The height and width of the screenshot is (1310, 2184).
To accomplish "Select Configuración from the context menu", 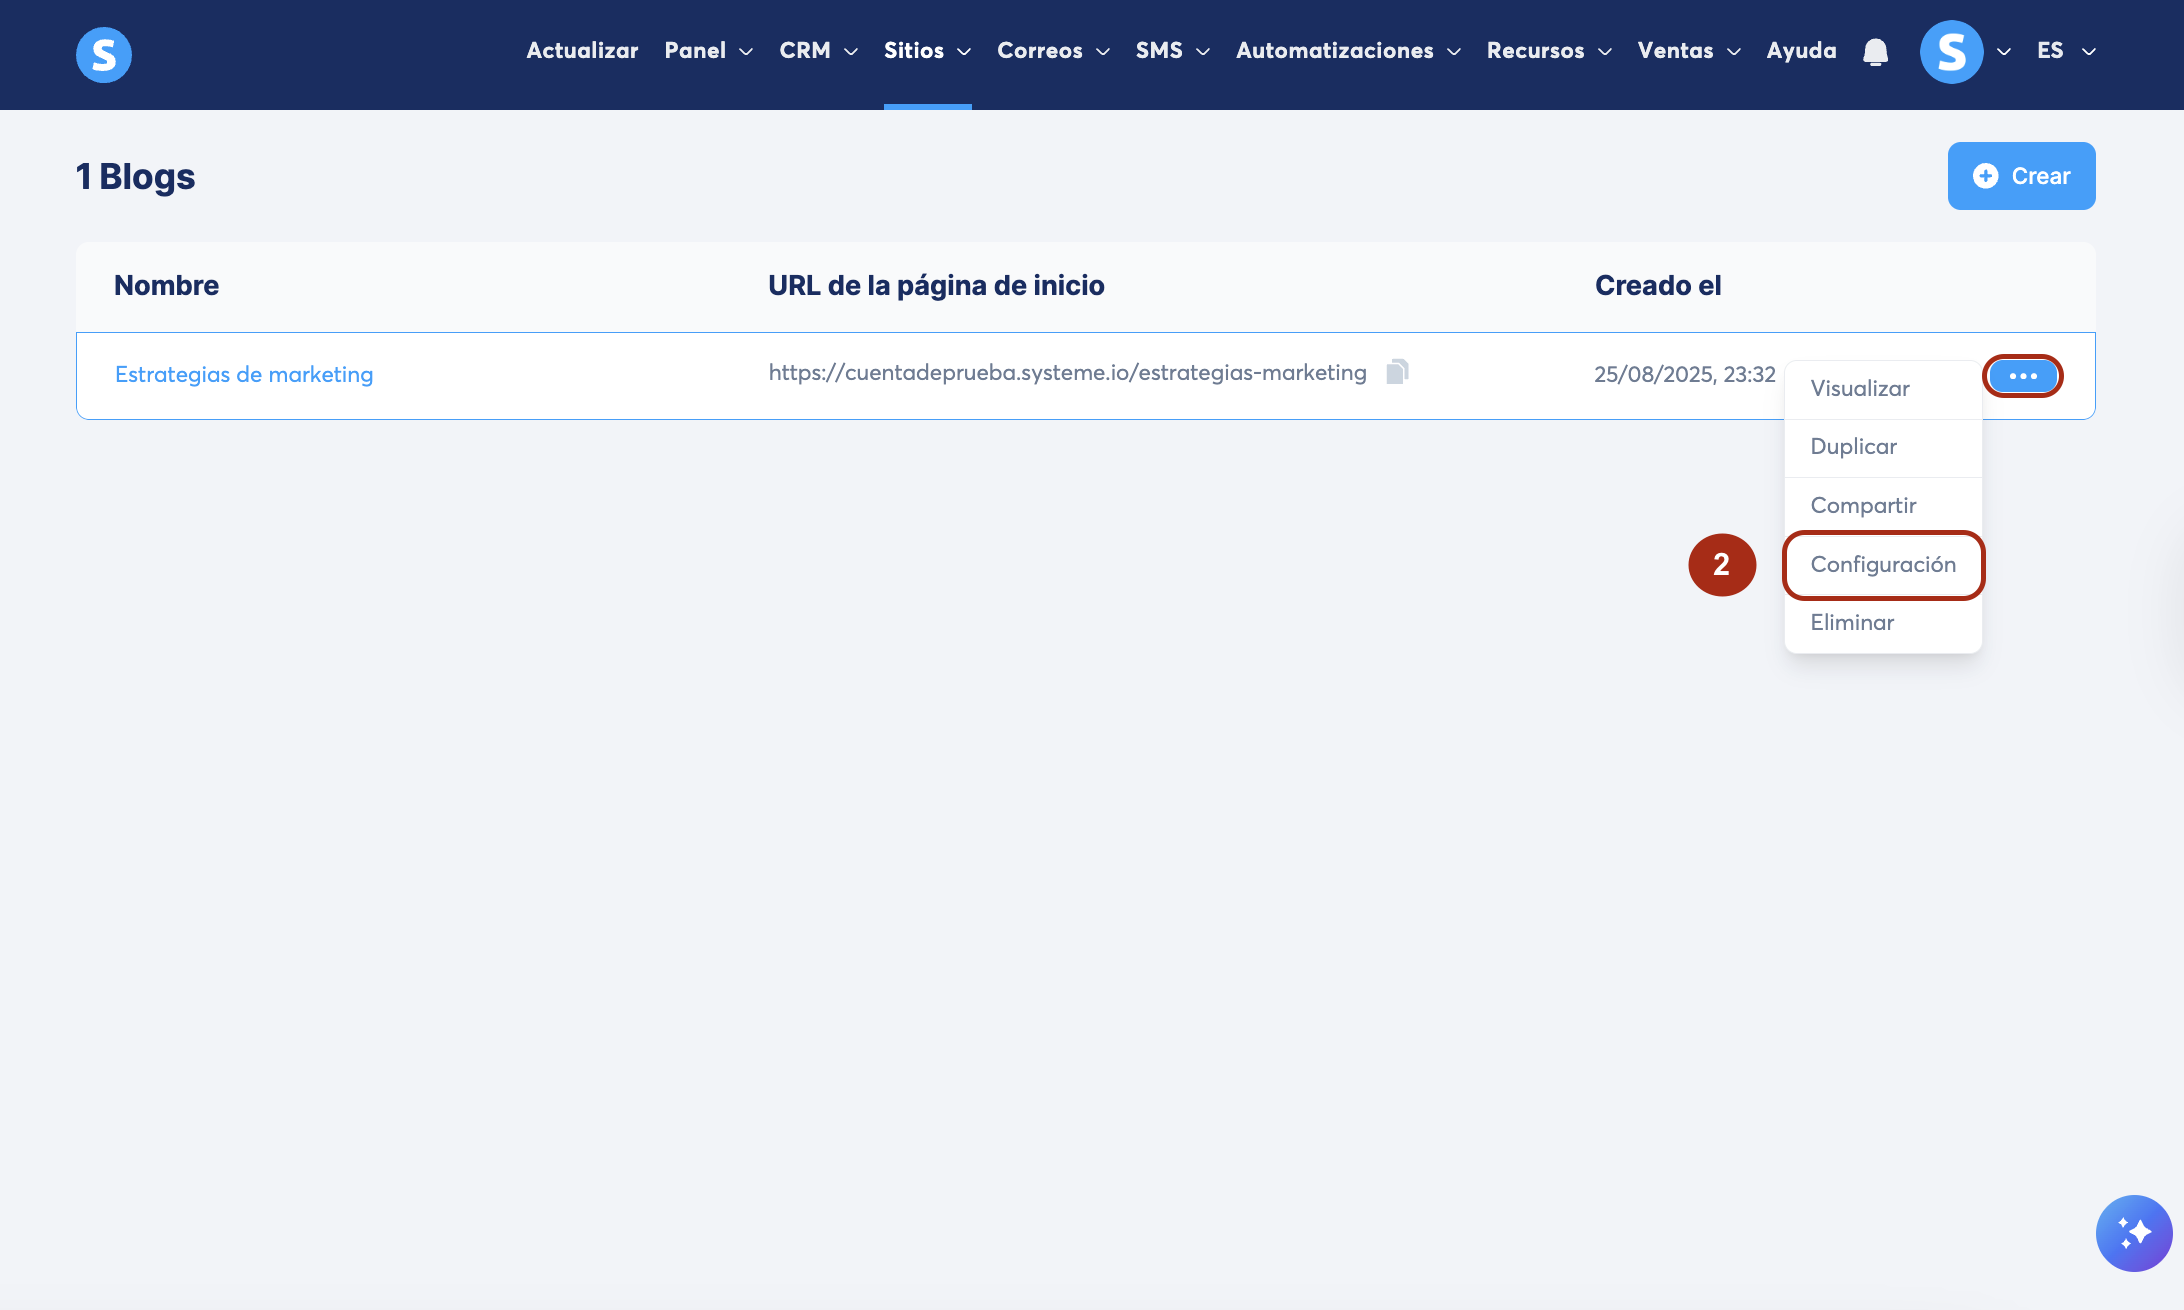I will click(1883, 565).
